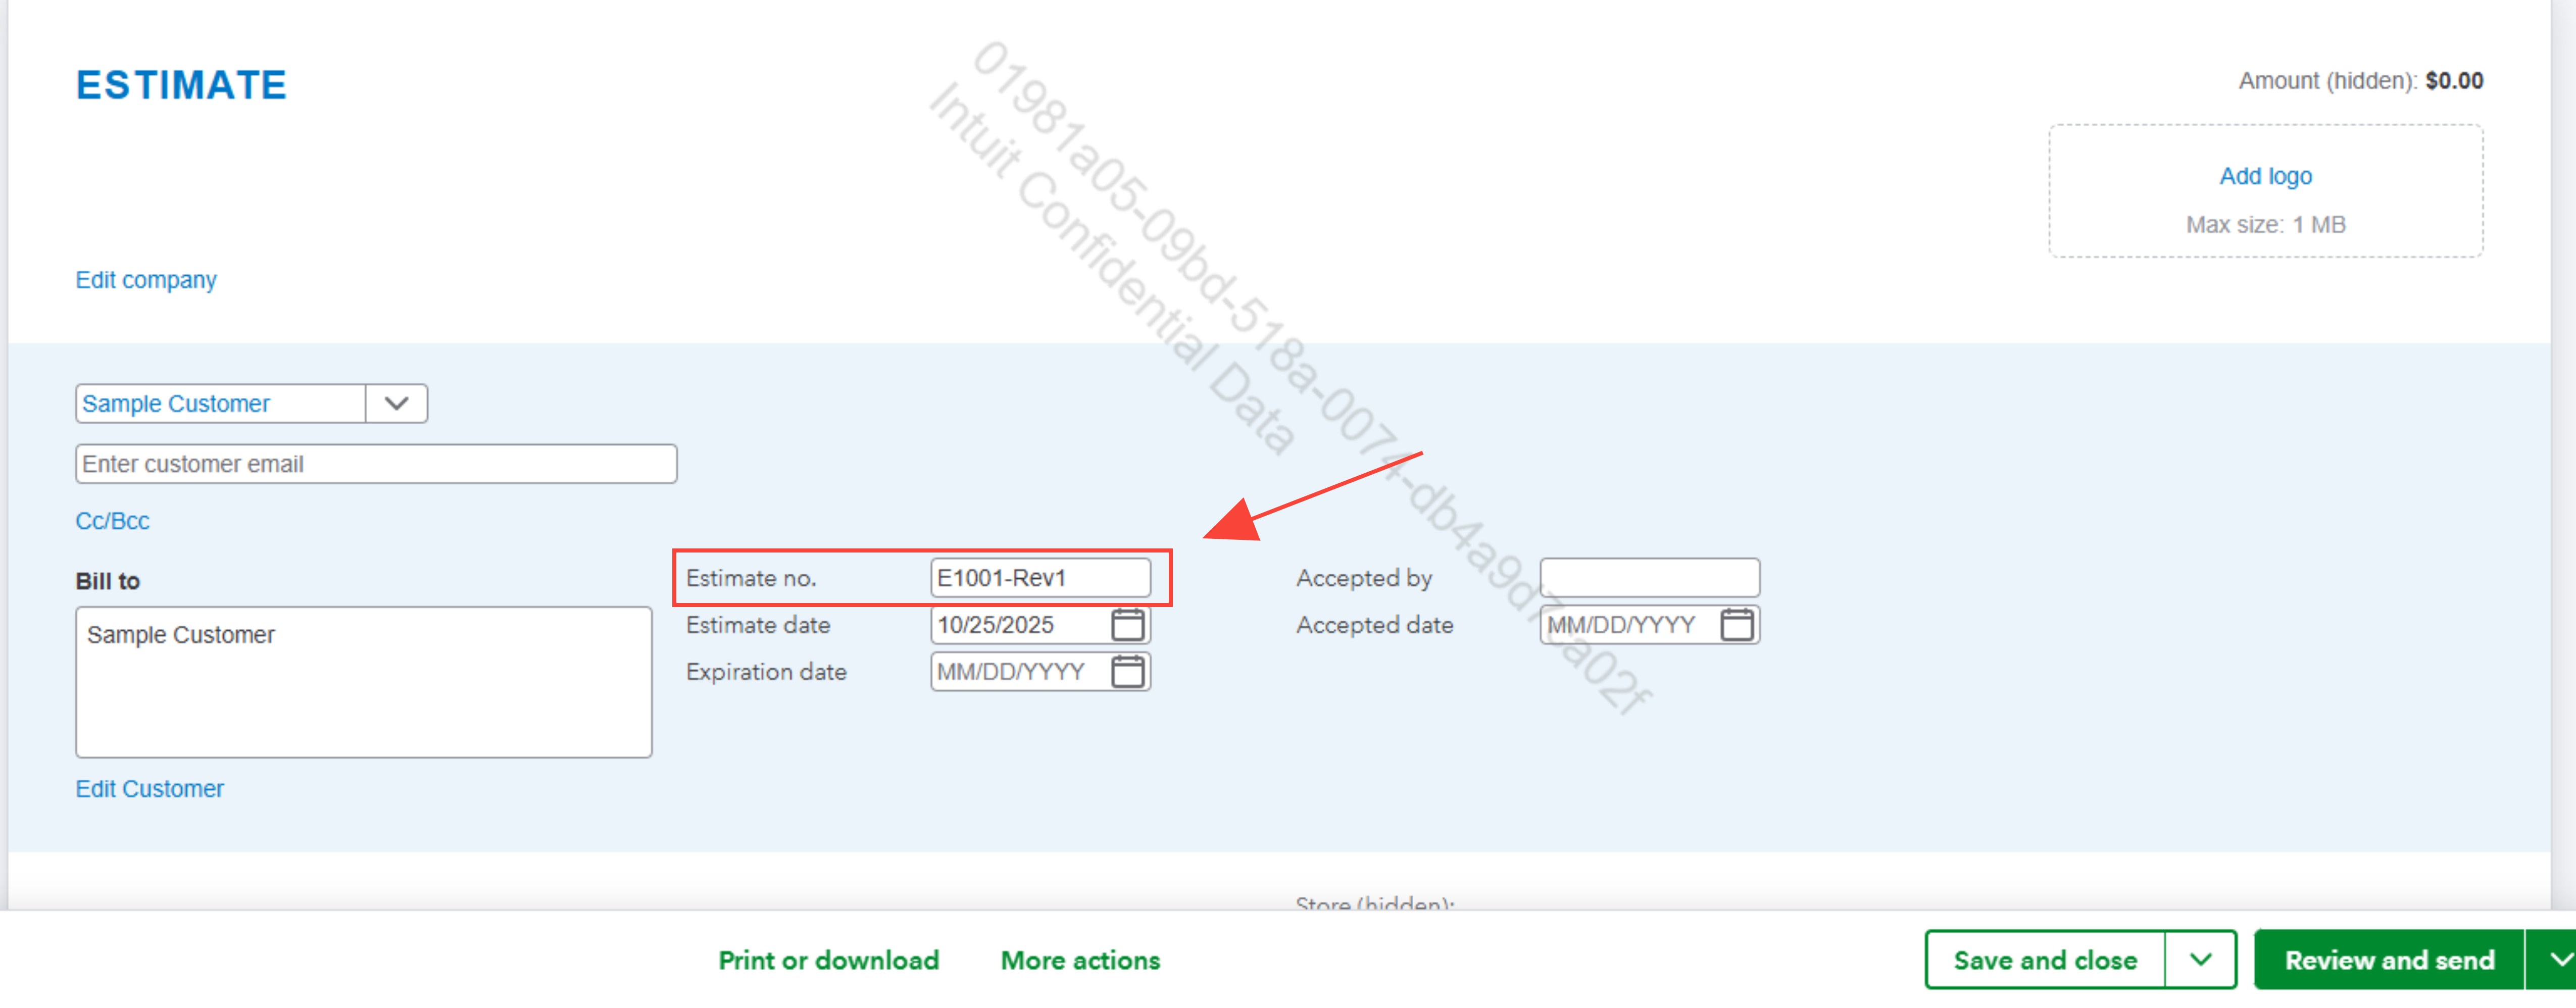This screenshot has width=2576, height=1008.
Task: Open the Accepted date calendar picker
Action: click(x=1736, y=625)
